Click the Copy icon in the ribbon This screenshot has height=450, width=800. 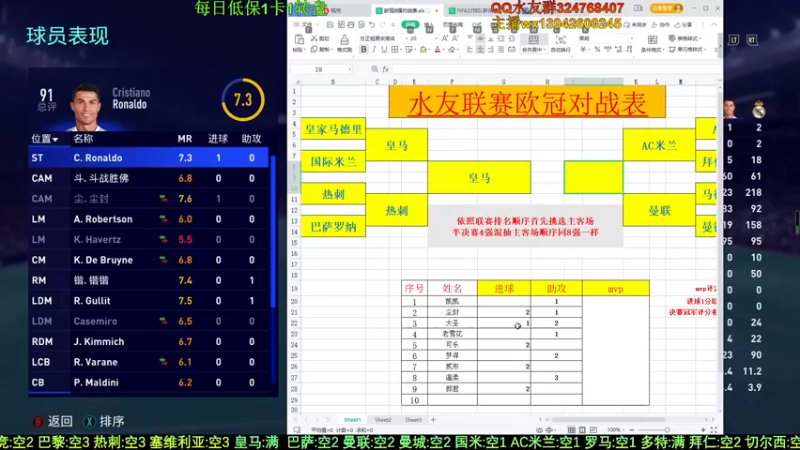314,49
